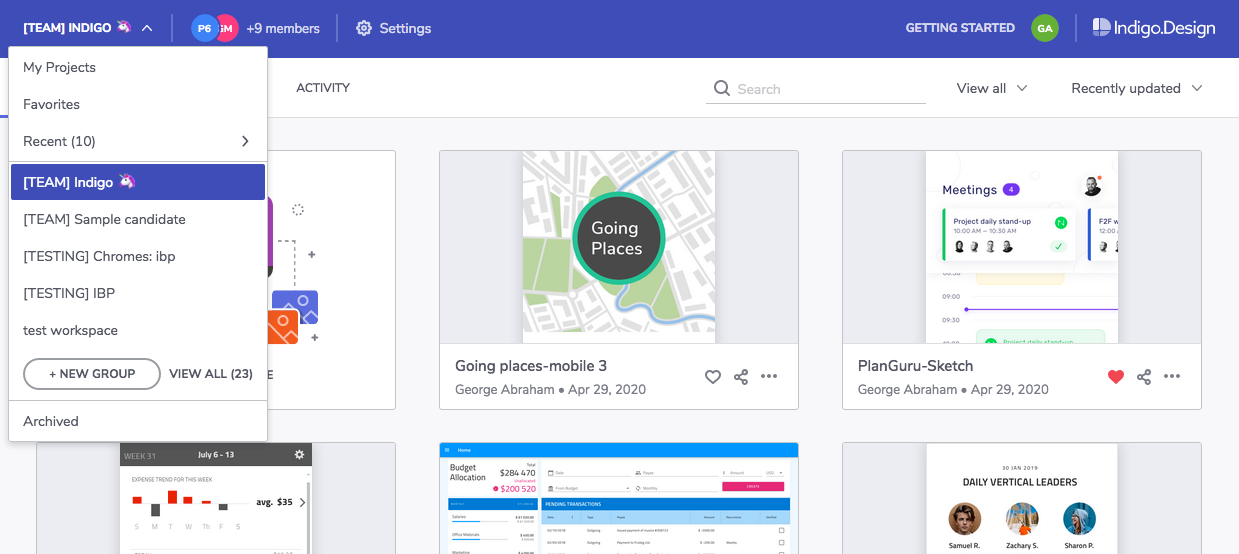The image size is (1239, 554).
Task: Switch to [TEAM] Sample candidate workspace
Action: (138, 219)
